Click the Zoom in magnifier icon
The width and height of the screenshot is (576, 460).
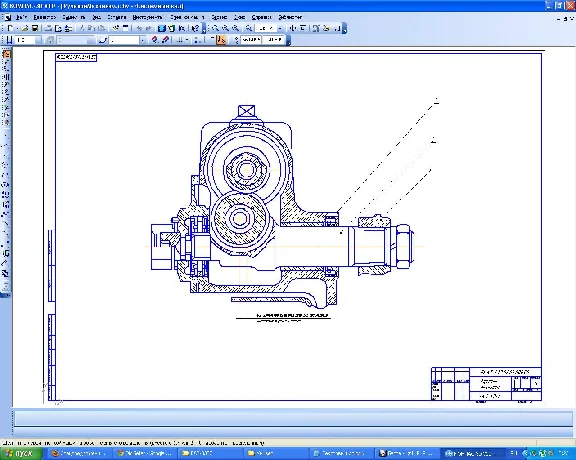pyautogui.click(x=225, y=28)
